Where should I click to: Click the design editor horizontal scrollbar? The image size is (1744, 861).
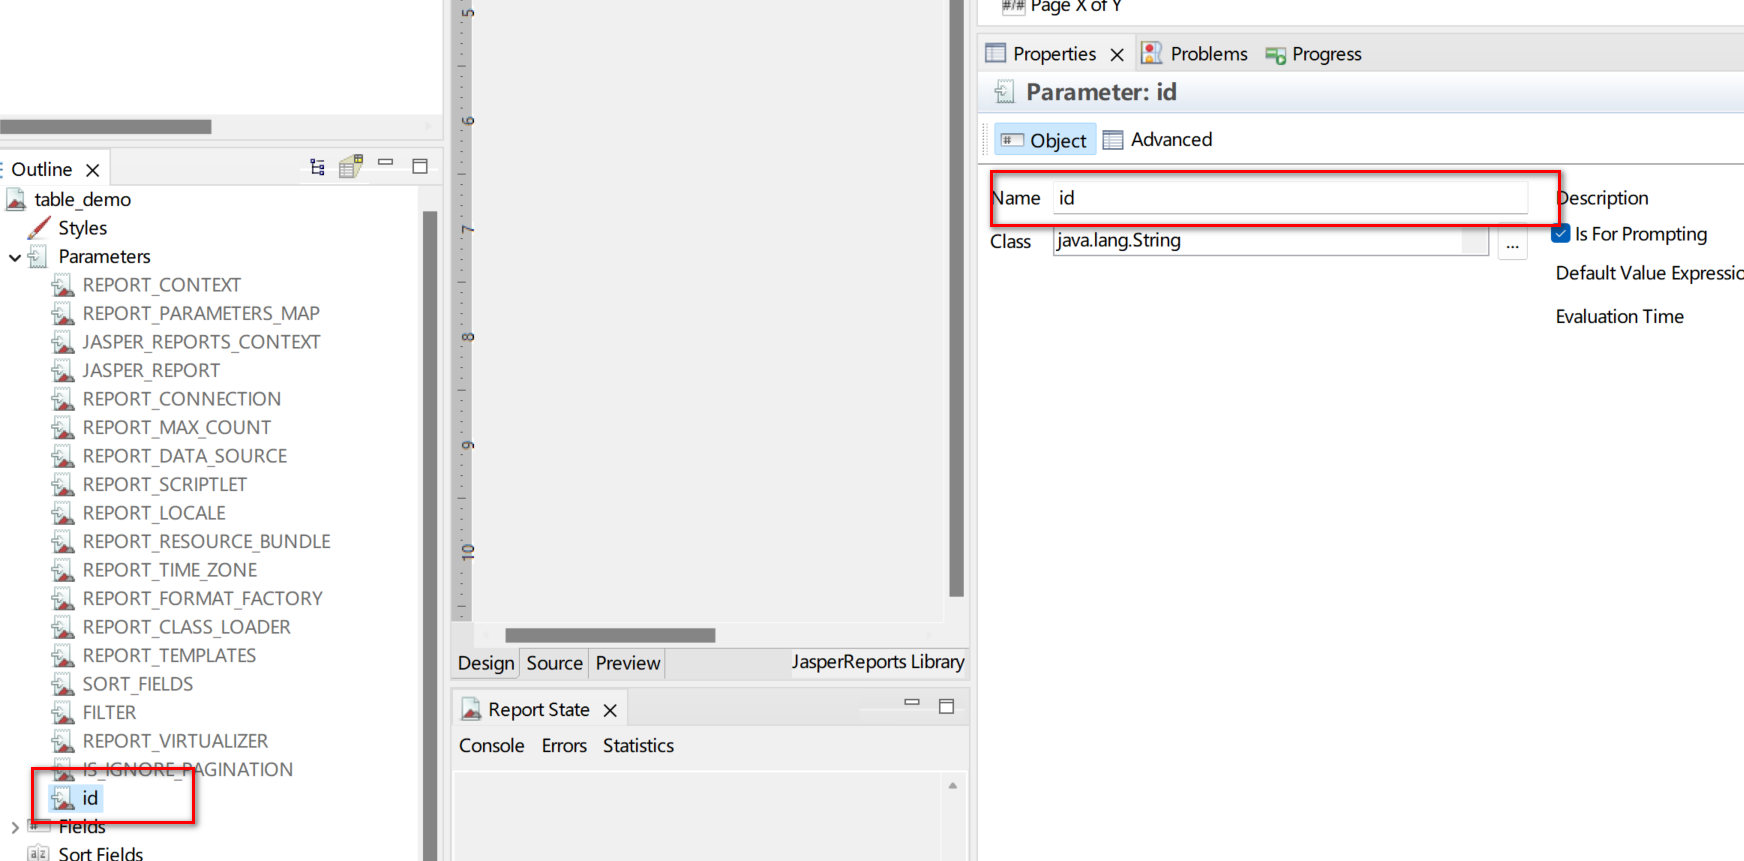[x=610, y=635]
